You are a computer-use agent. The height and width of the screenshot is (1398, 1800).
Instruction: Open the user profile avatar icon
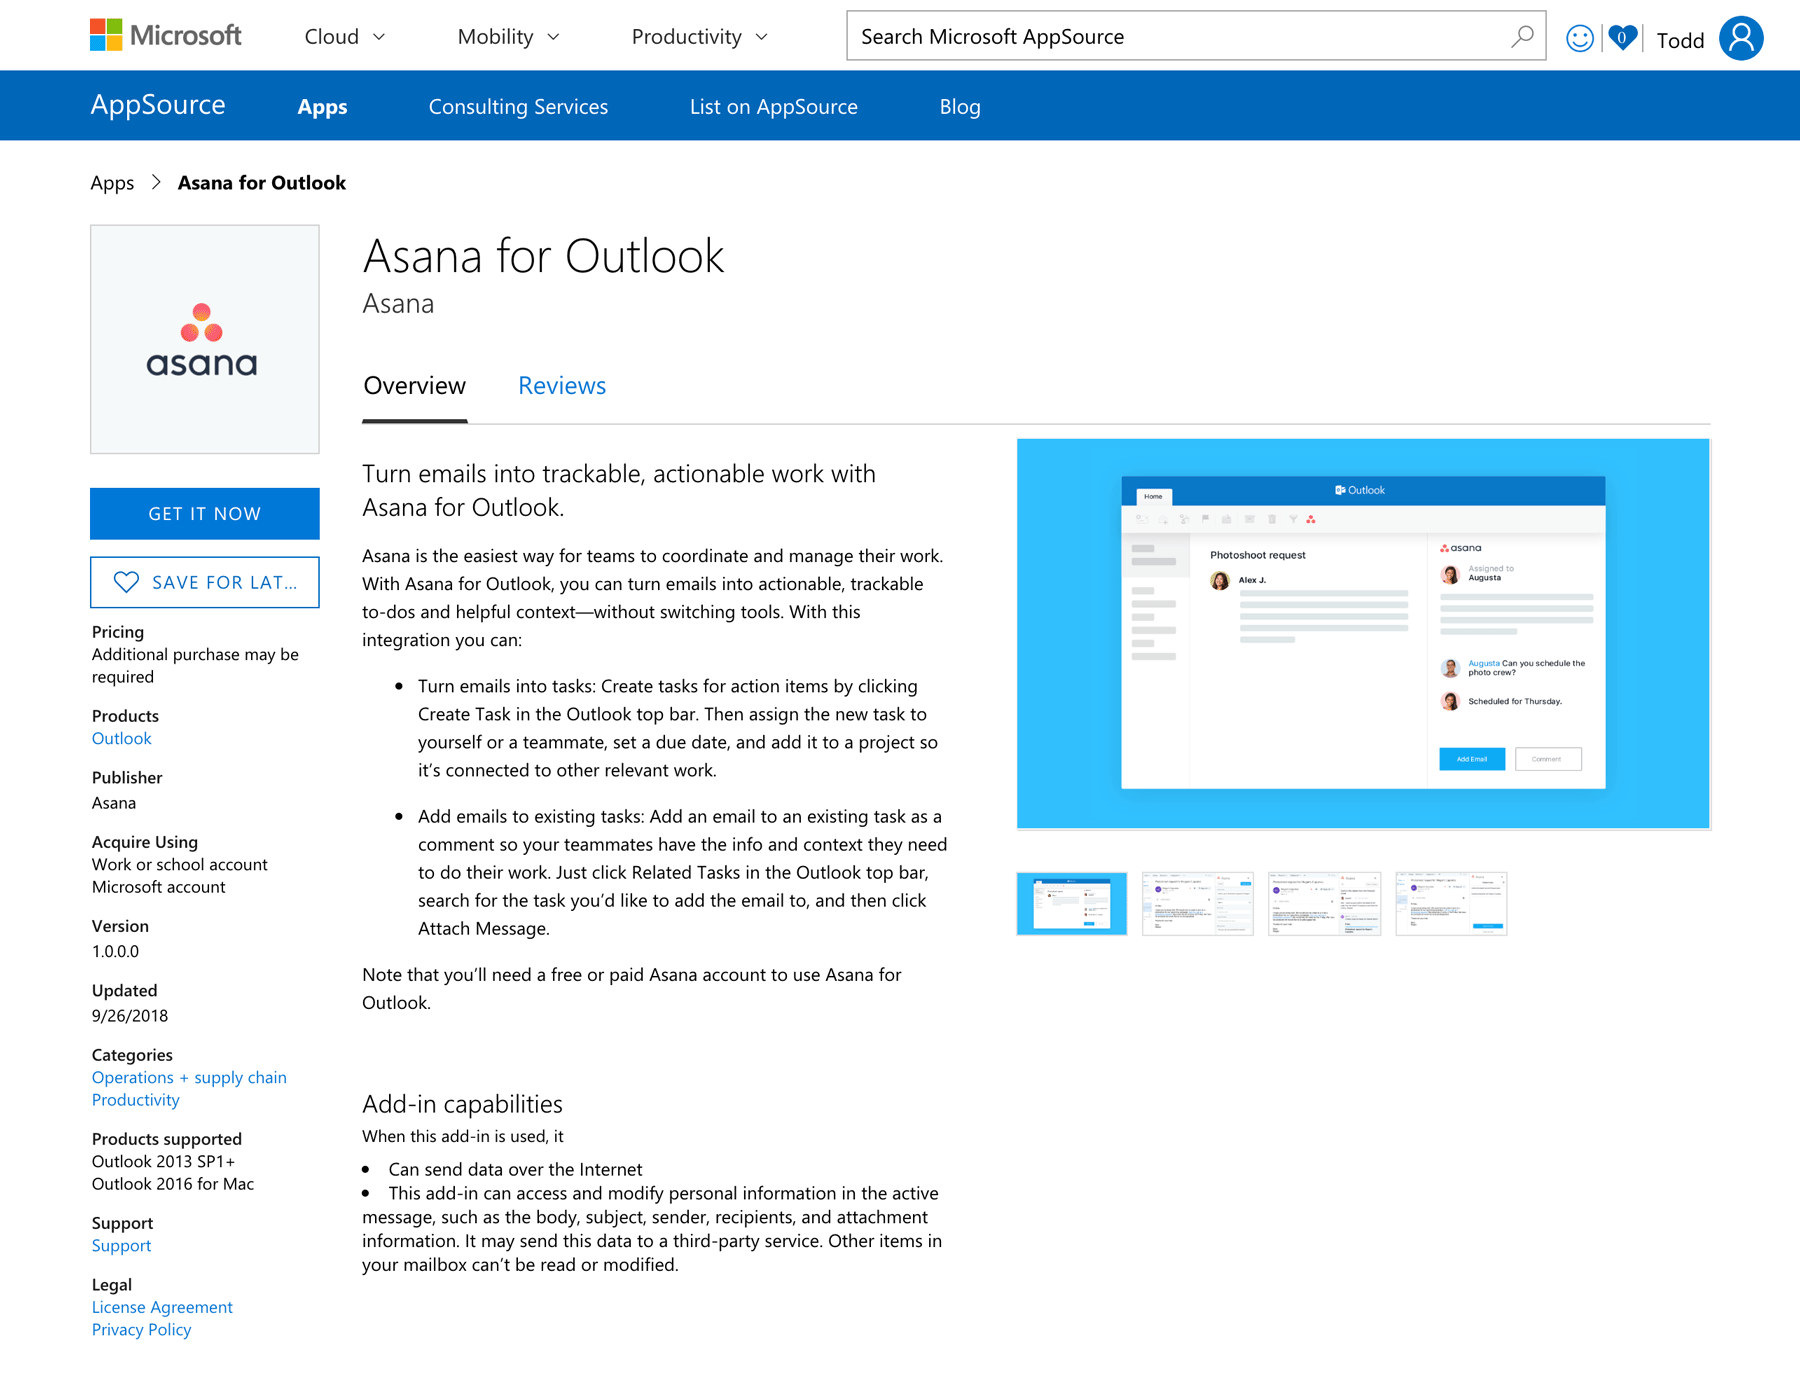1741,38
